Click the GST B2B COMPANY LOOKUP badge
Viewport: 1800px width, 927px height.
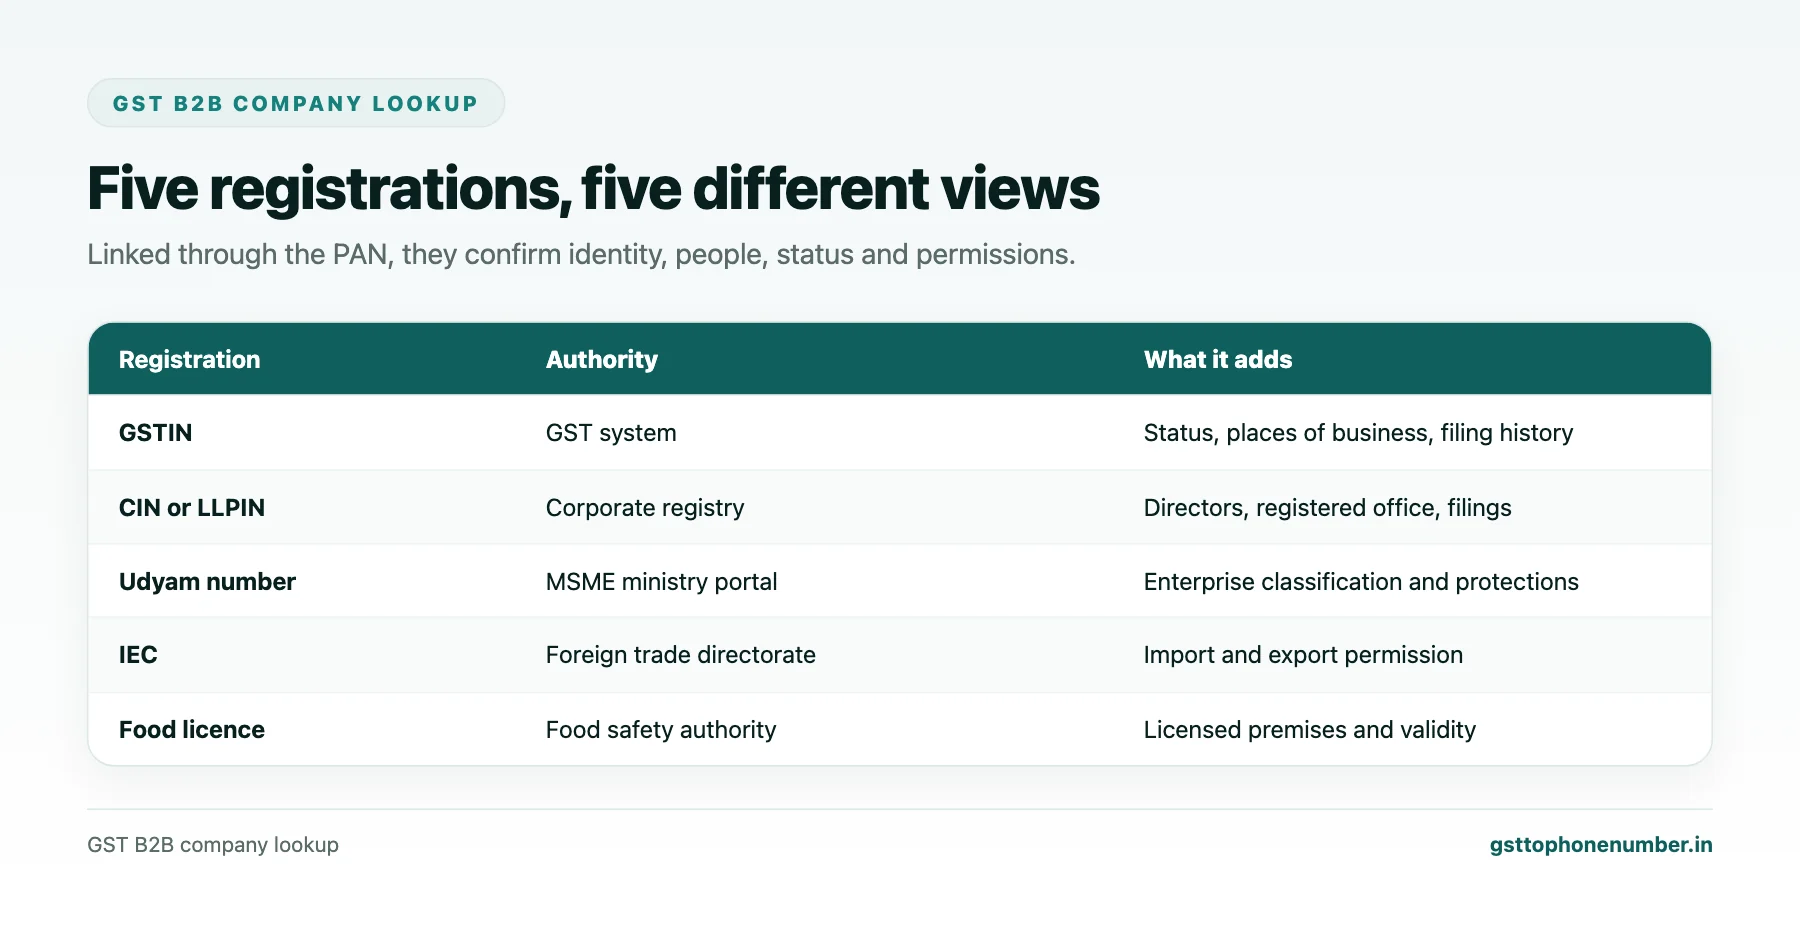(x=296, y=103)
